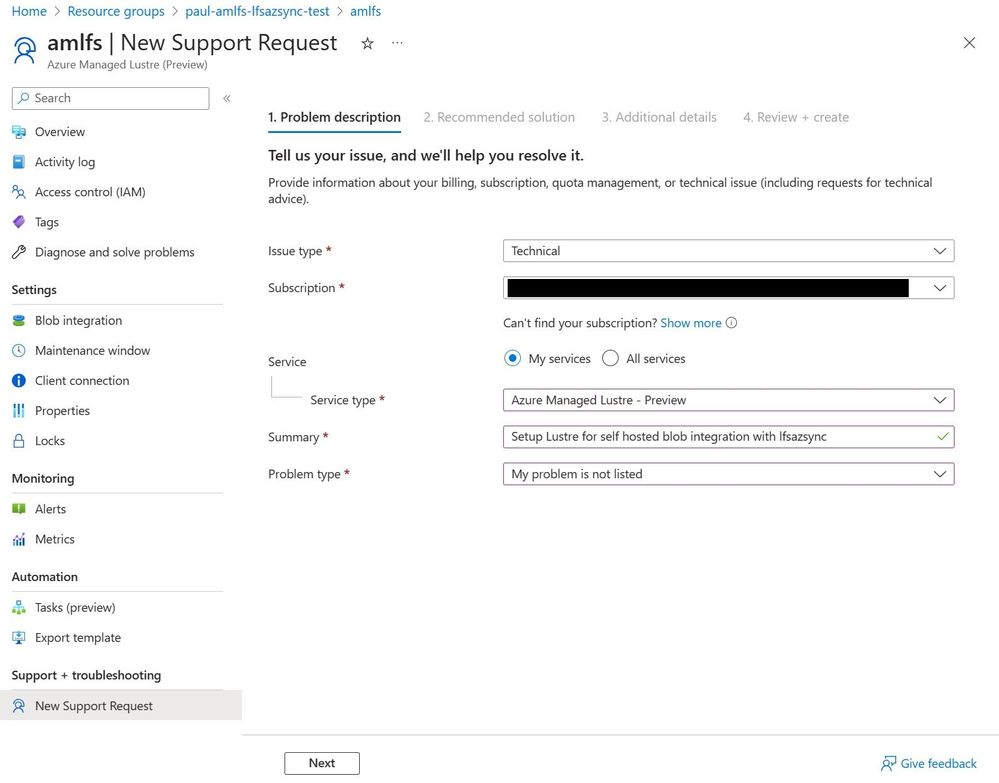
Task: Open the Problem type dropdown
Action: coord(728,474)
